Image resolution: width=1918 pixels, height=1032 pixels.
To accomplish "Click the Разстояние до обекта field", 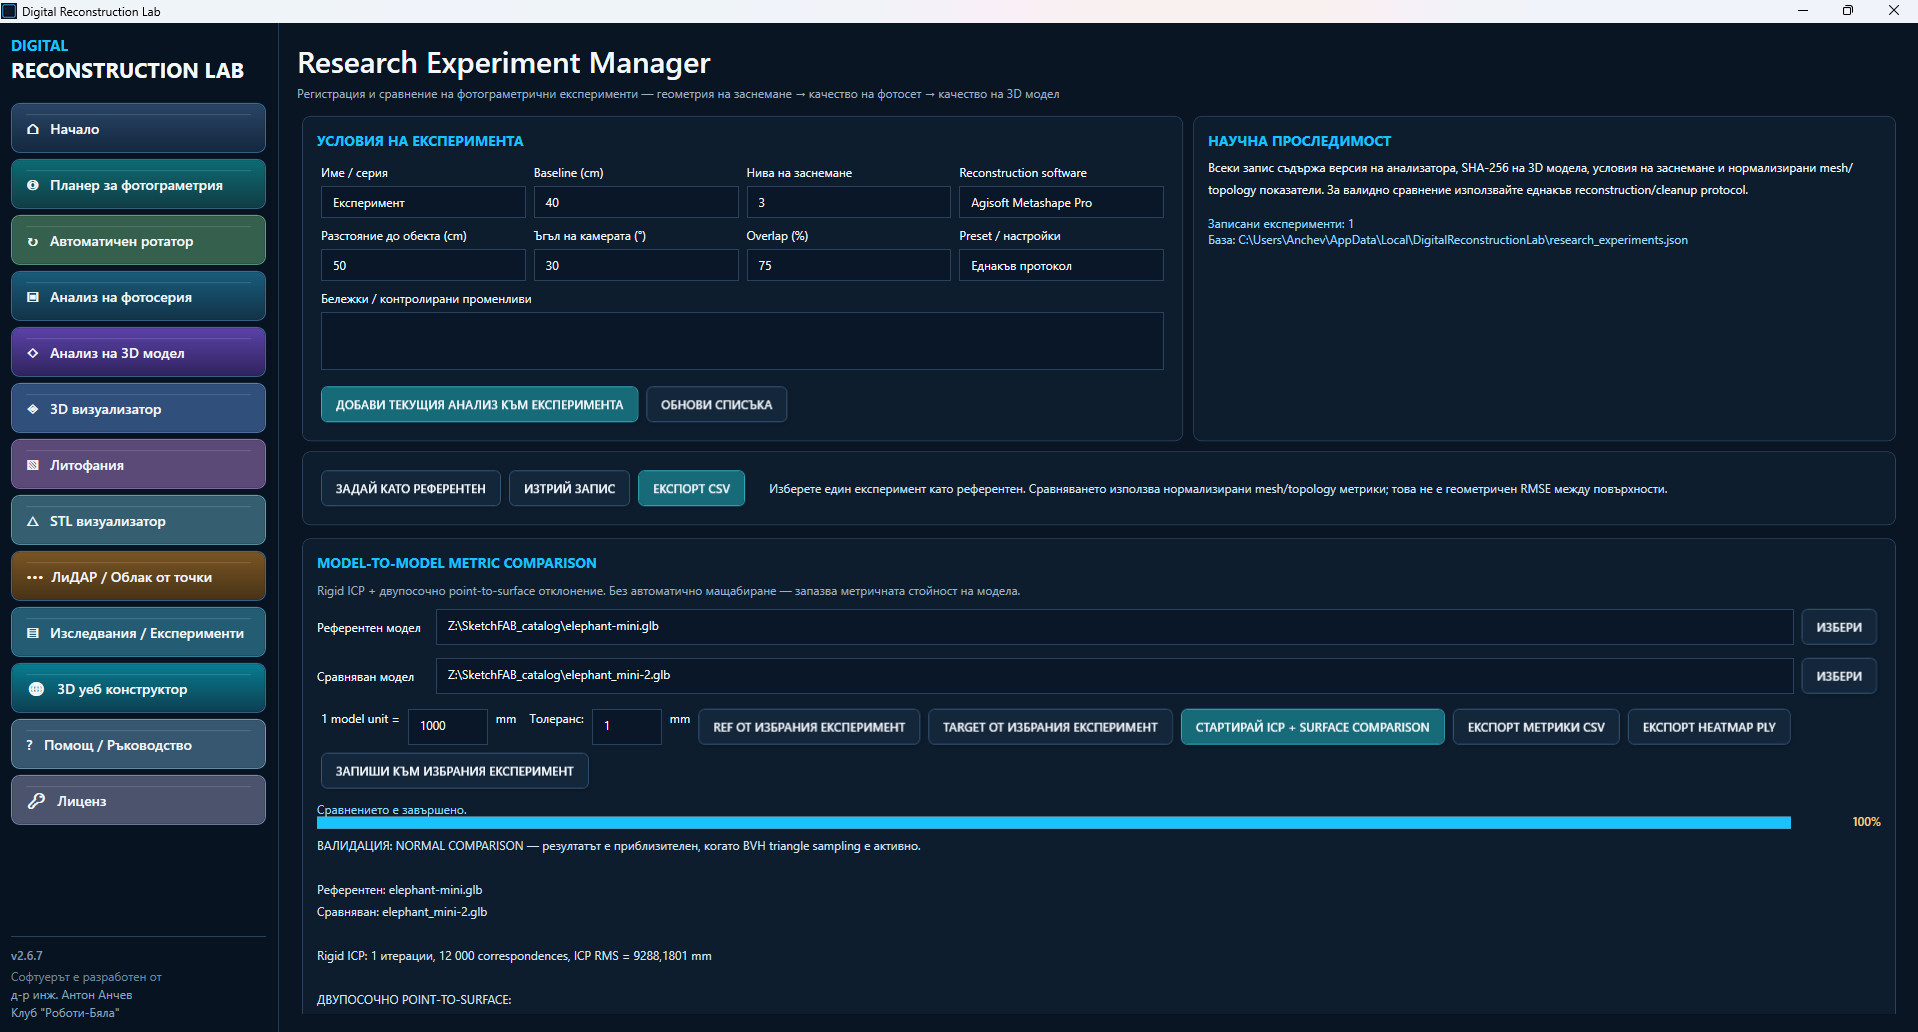I will (x=423, y=265).
